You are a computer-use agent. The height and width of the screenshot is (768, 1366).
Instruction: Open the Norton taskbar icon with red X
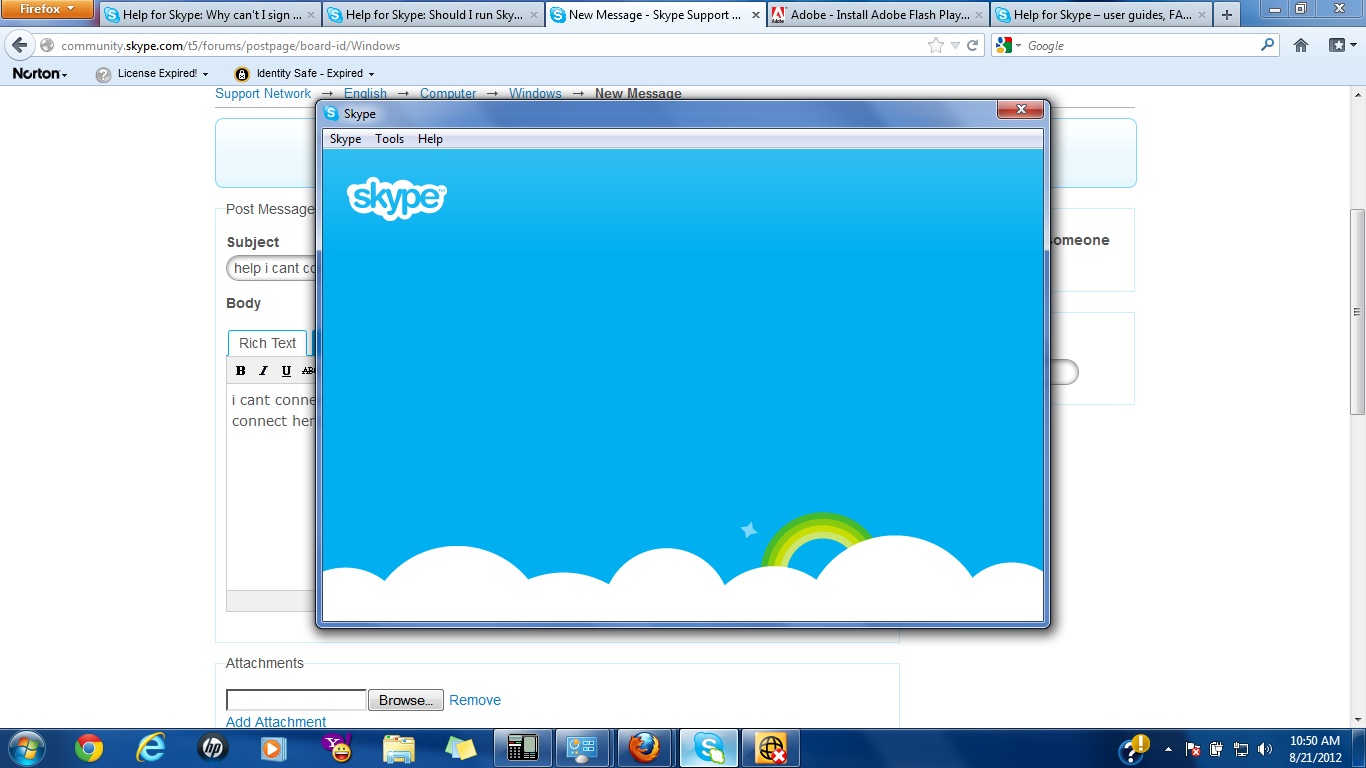770,748
